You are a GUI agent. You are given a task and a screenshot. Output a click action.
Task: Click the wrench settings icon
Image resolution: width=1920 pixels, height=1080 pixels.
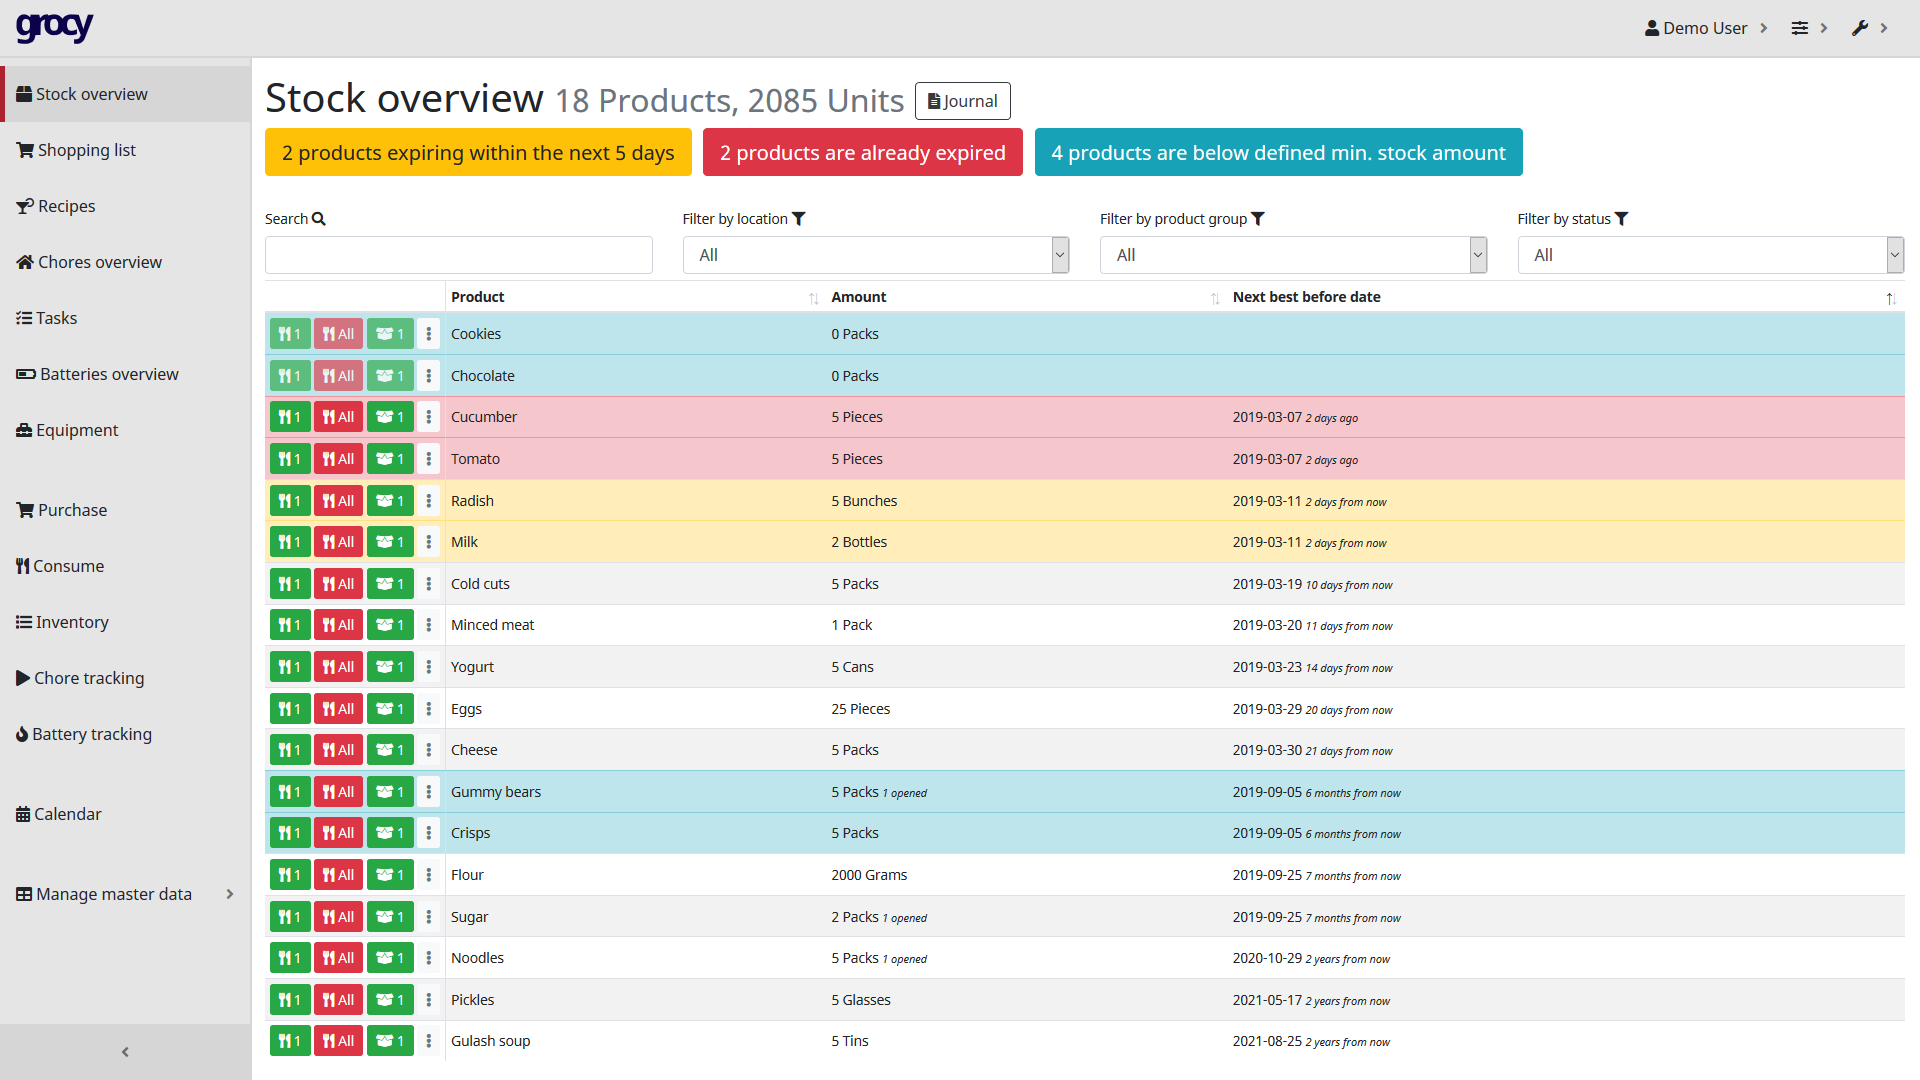tap(1860, 28)
